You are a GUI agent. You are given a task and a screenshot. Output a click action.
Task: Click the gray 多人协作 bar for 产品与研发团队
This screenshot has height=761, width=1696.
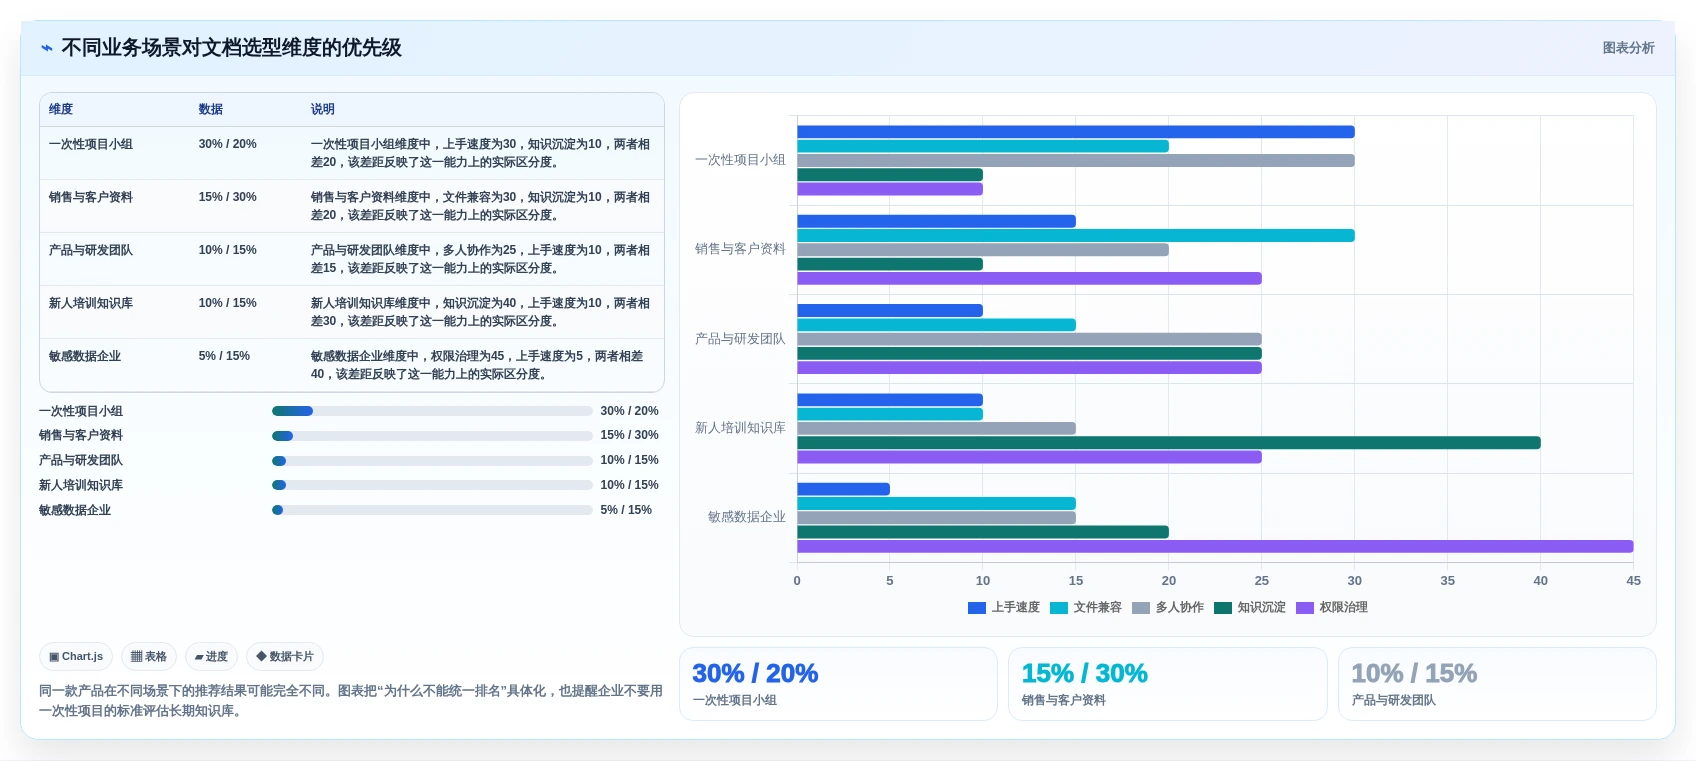(x=1029, y=339)
